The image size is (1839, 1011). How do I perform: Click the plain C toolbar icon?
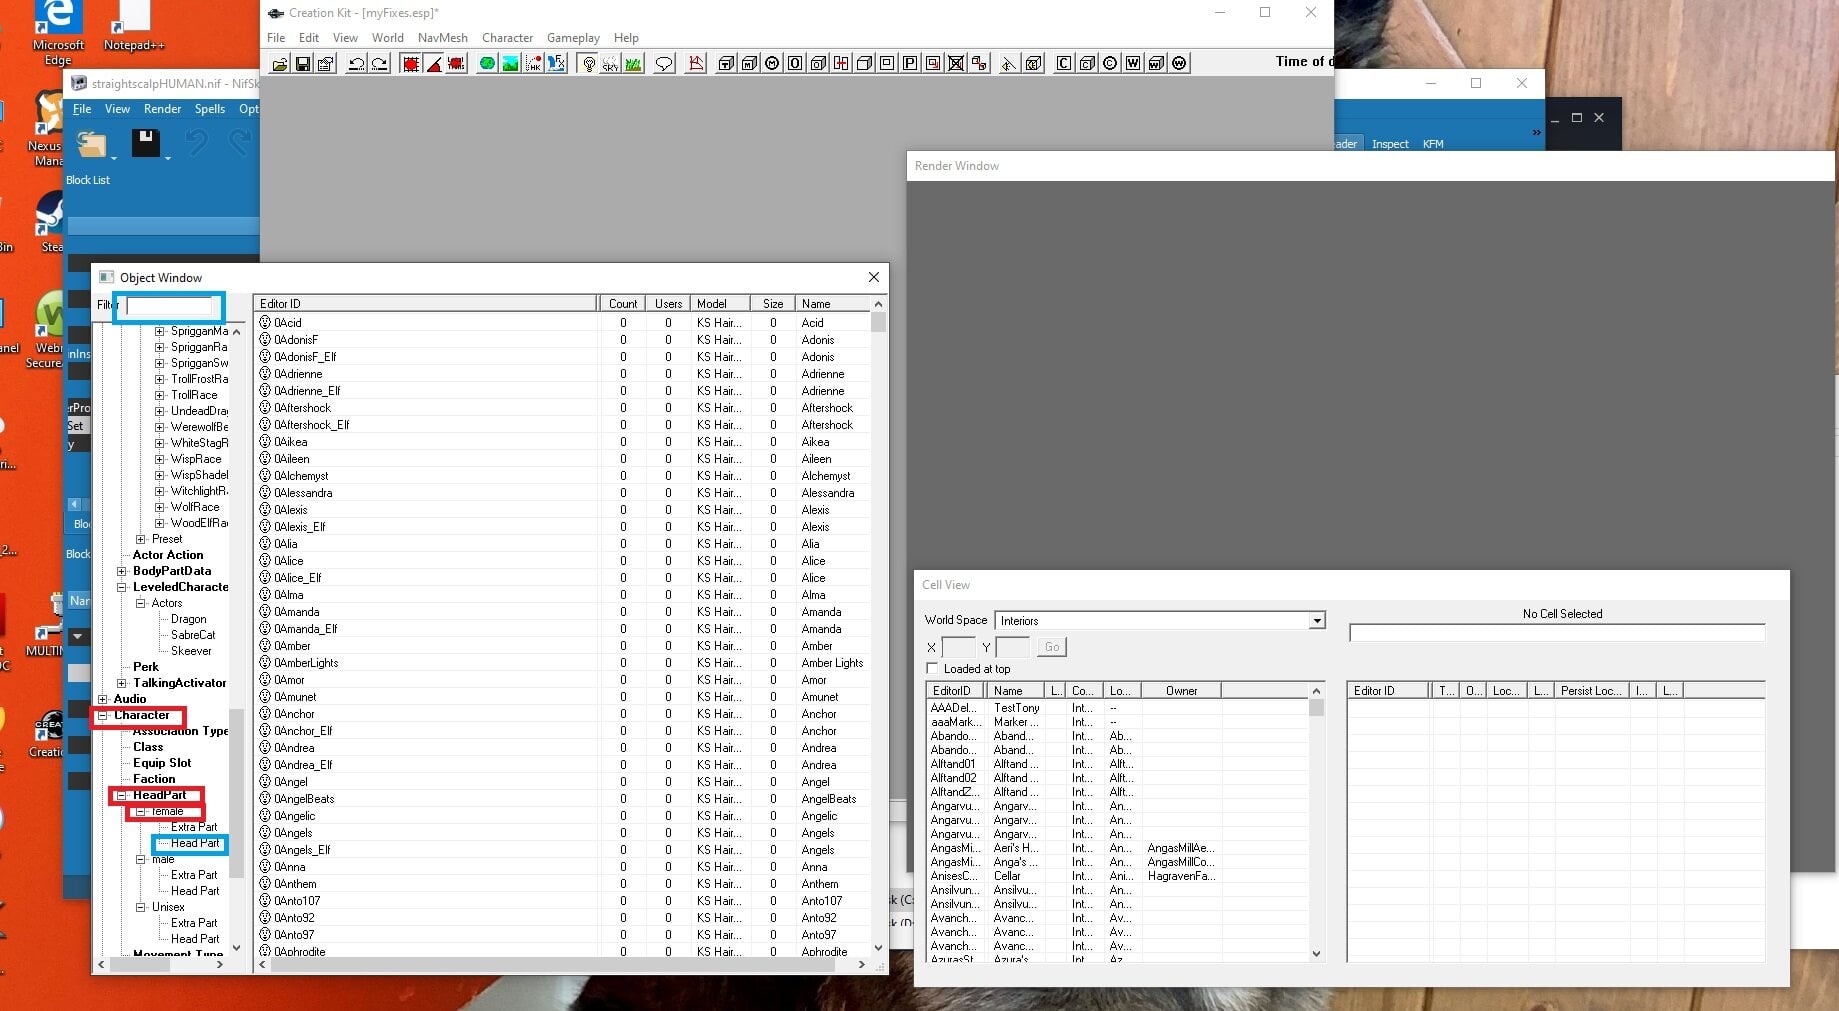coord(1064,63)
